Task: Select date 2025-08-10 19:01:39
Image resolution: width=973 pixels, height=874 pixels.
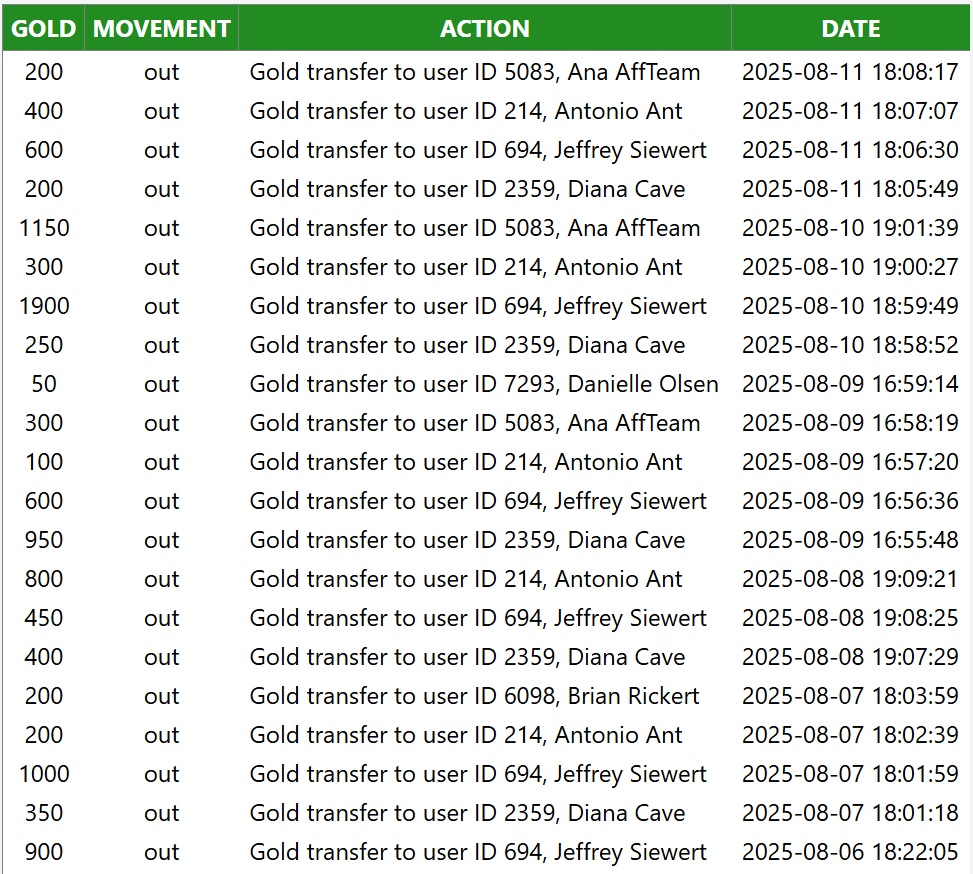Action: coord(850,228)
